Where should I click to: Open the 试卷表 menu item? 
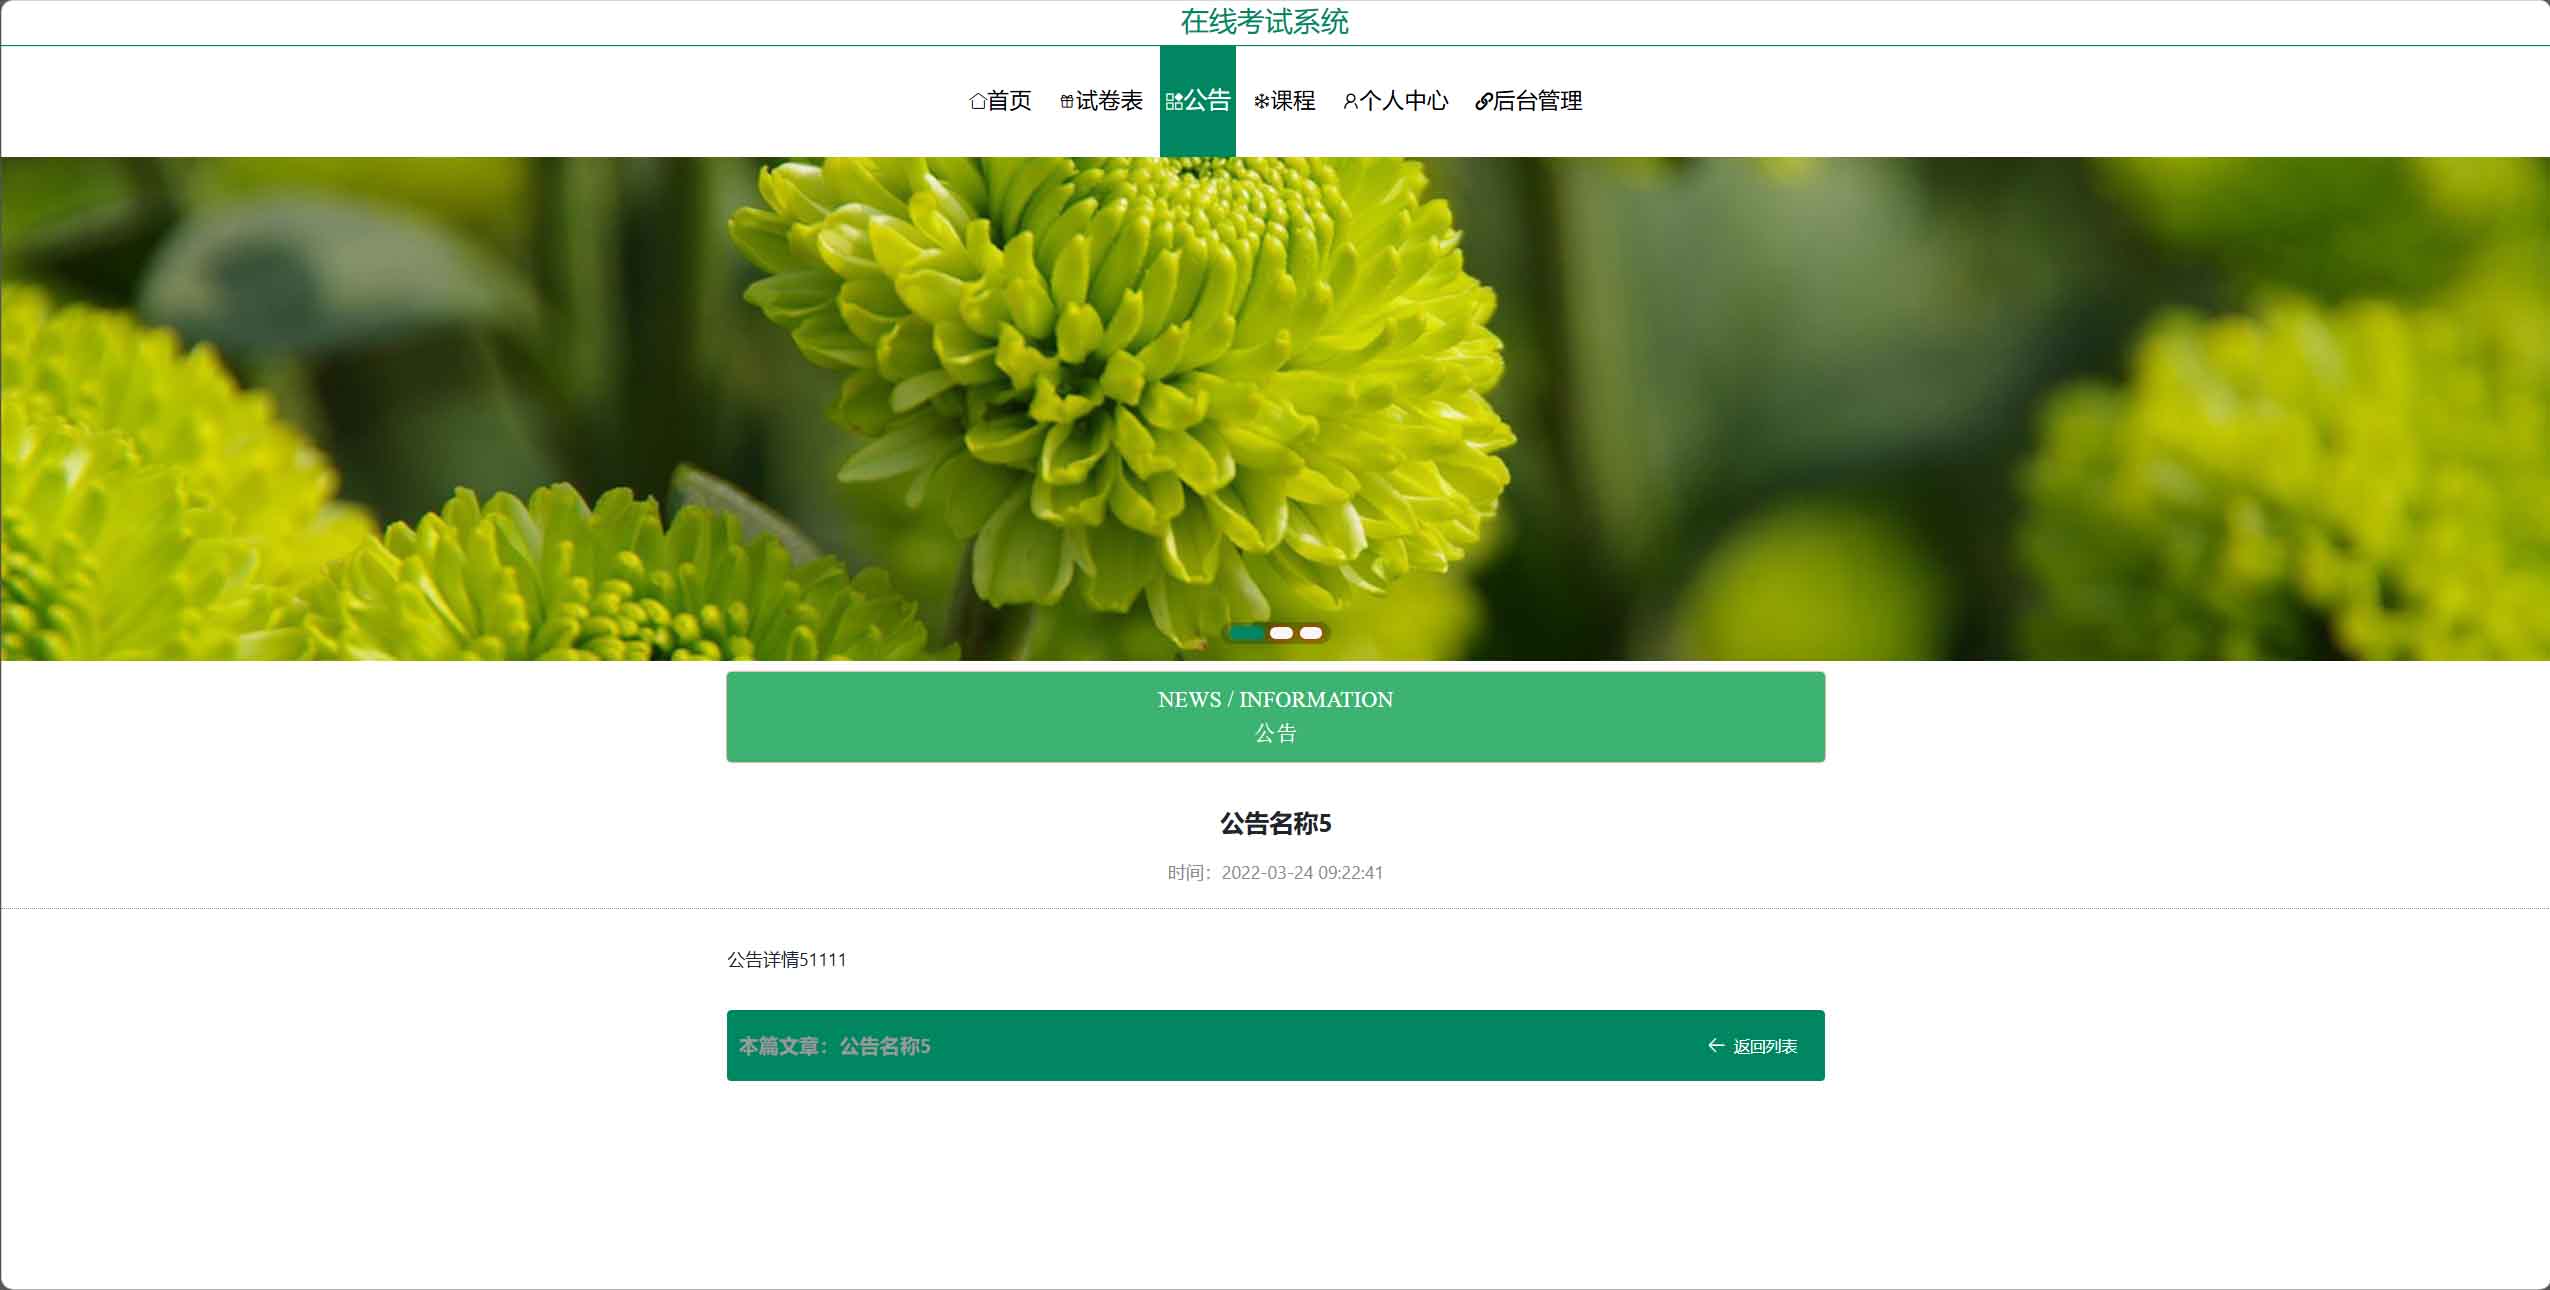tap(1101, 101)
